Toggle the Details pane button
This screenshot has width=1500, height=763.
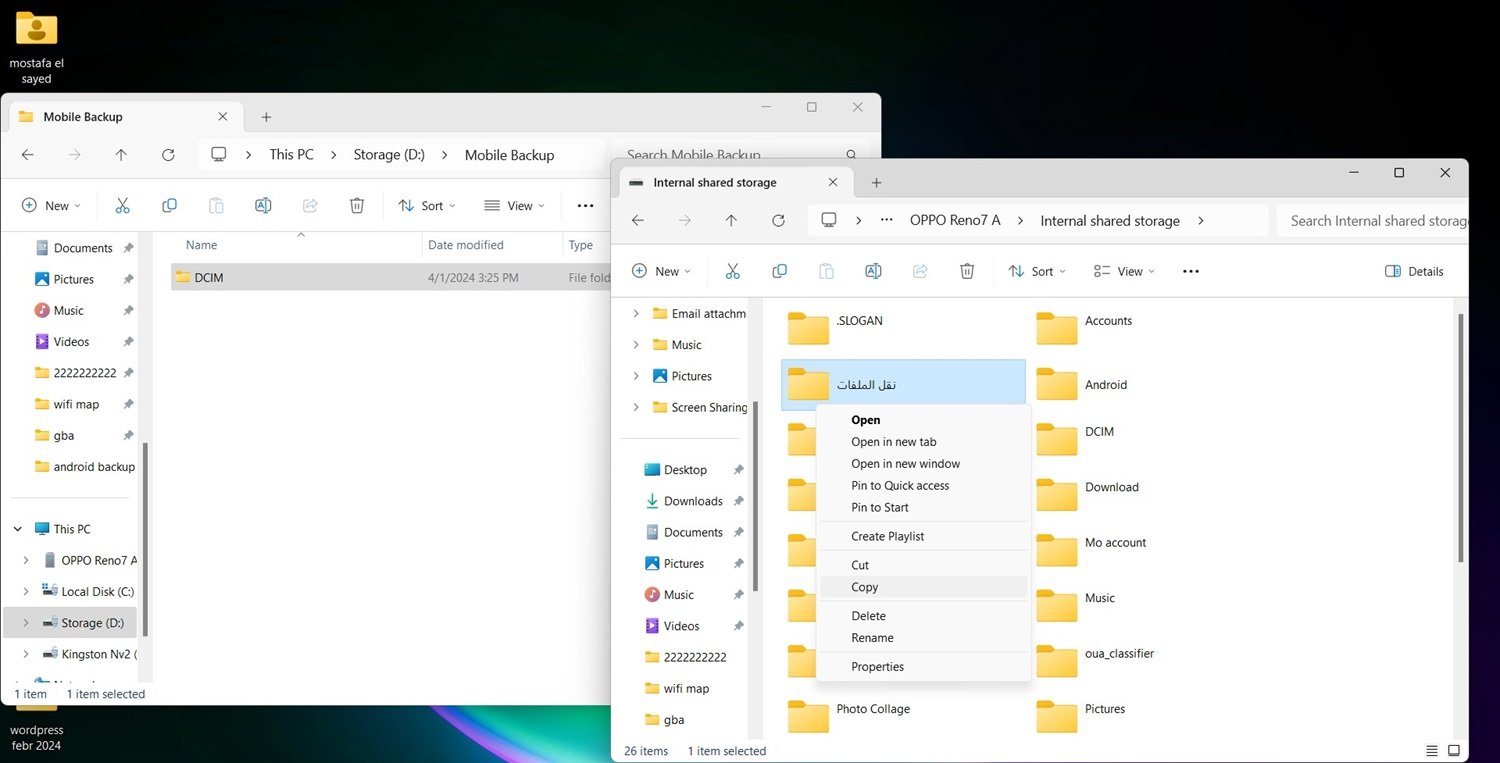(x=1414, y=271)
